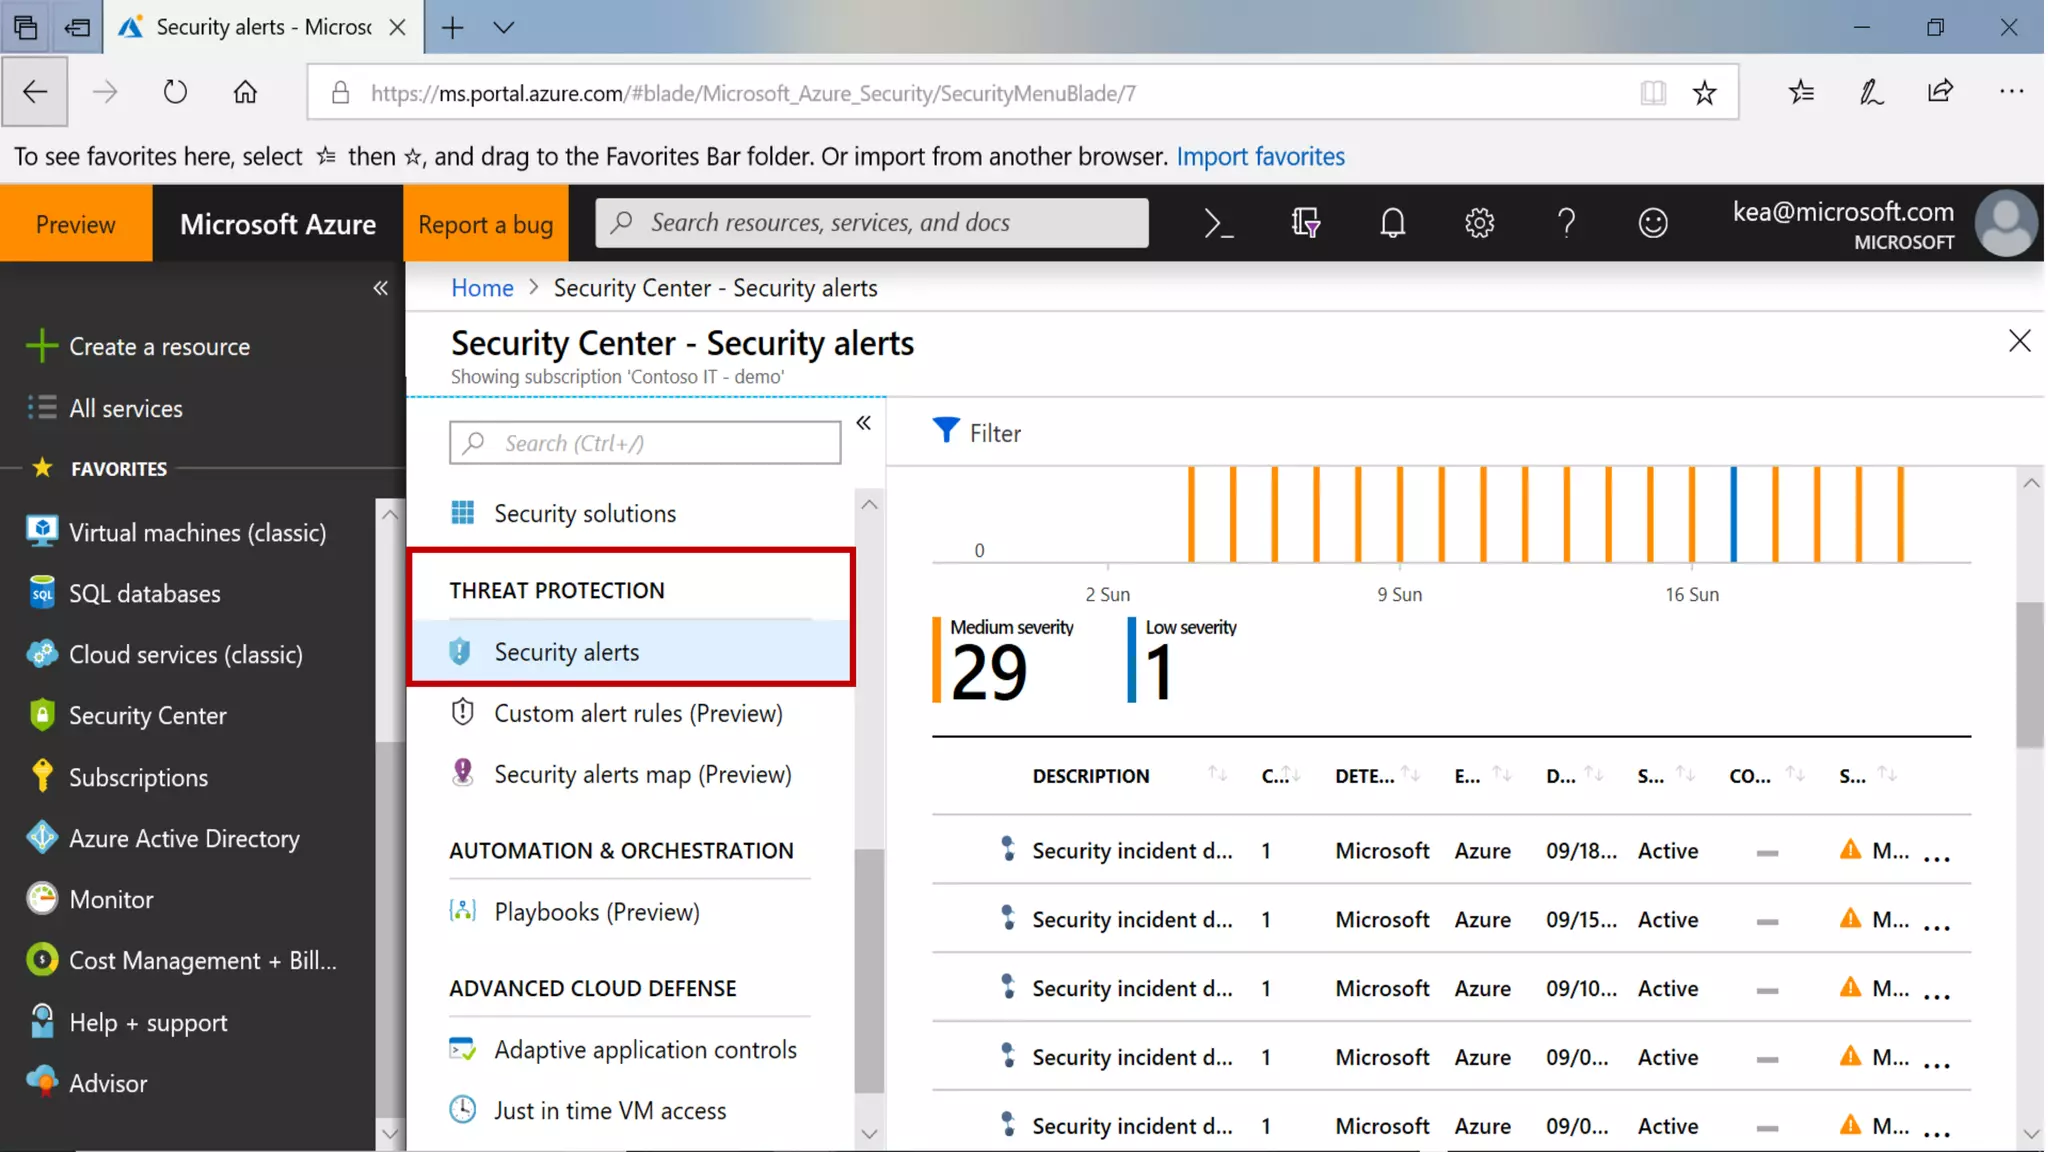The height and width of the screenshot is (1152, 2048).
Task: Add page to favorites star
Action: coord(1704,93)
